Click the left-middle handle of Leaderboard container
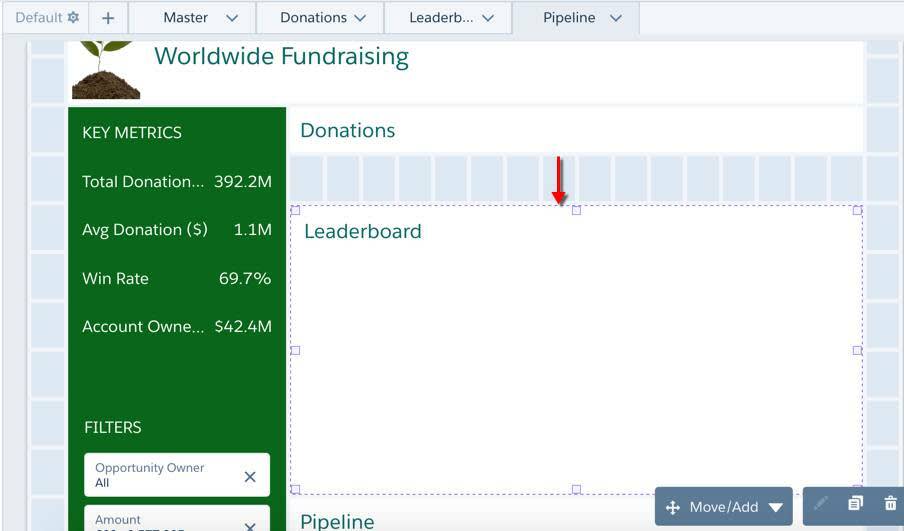 [295, 350]
